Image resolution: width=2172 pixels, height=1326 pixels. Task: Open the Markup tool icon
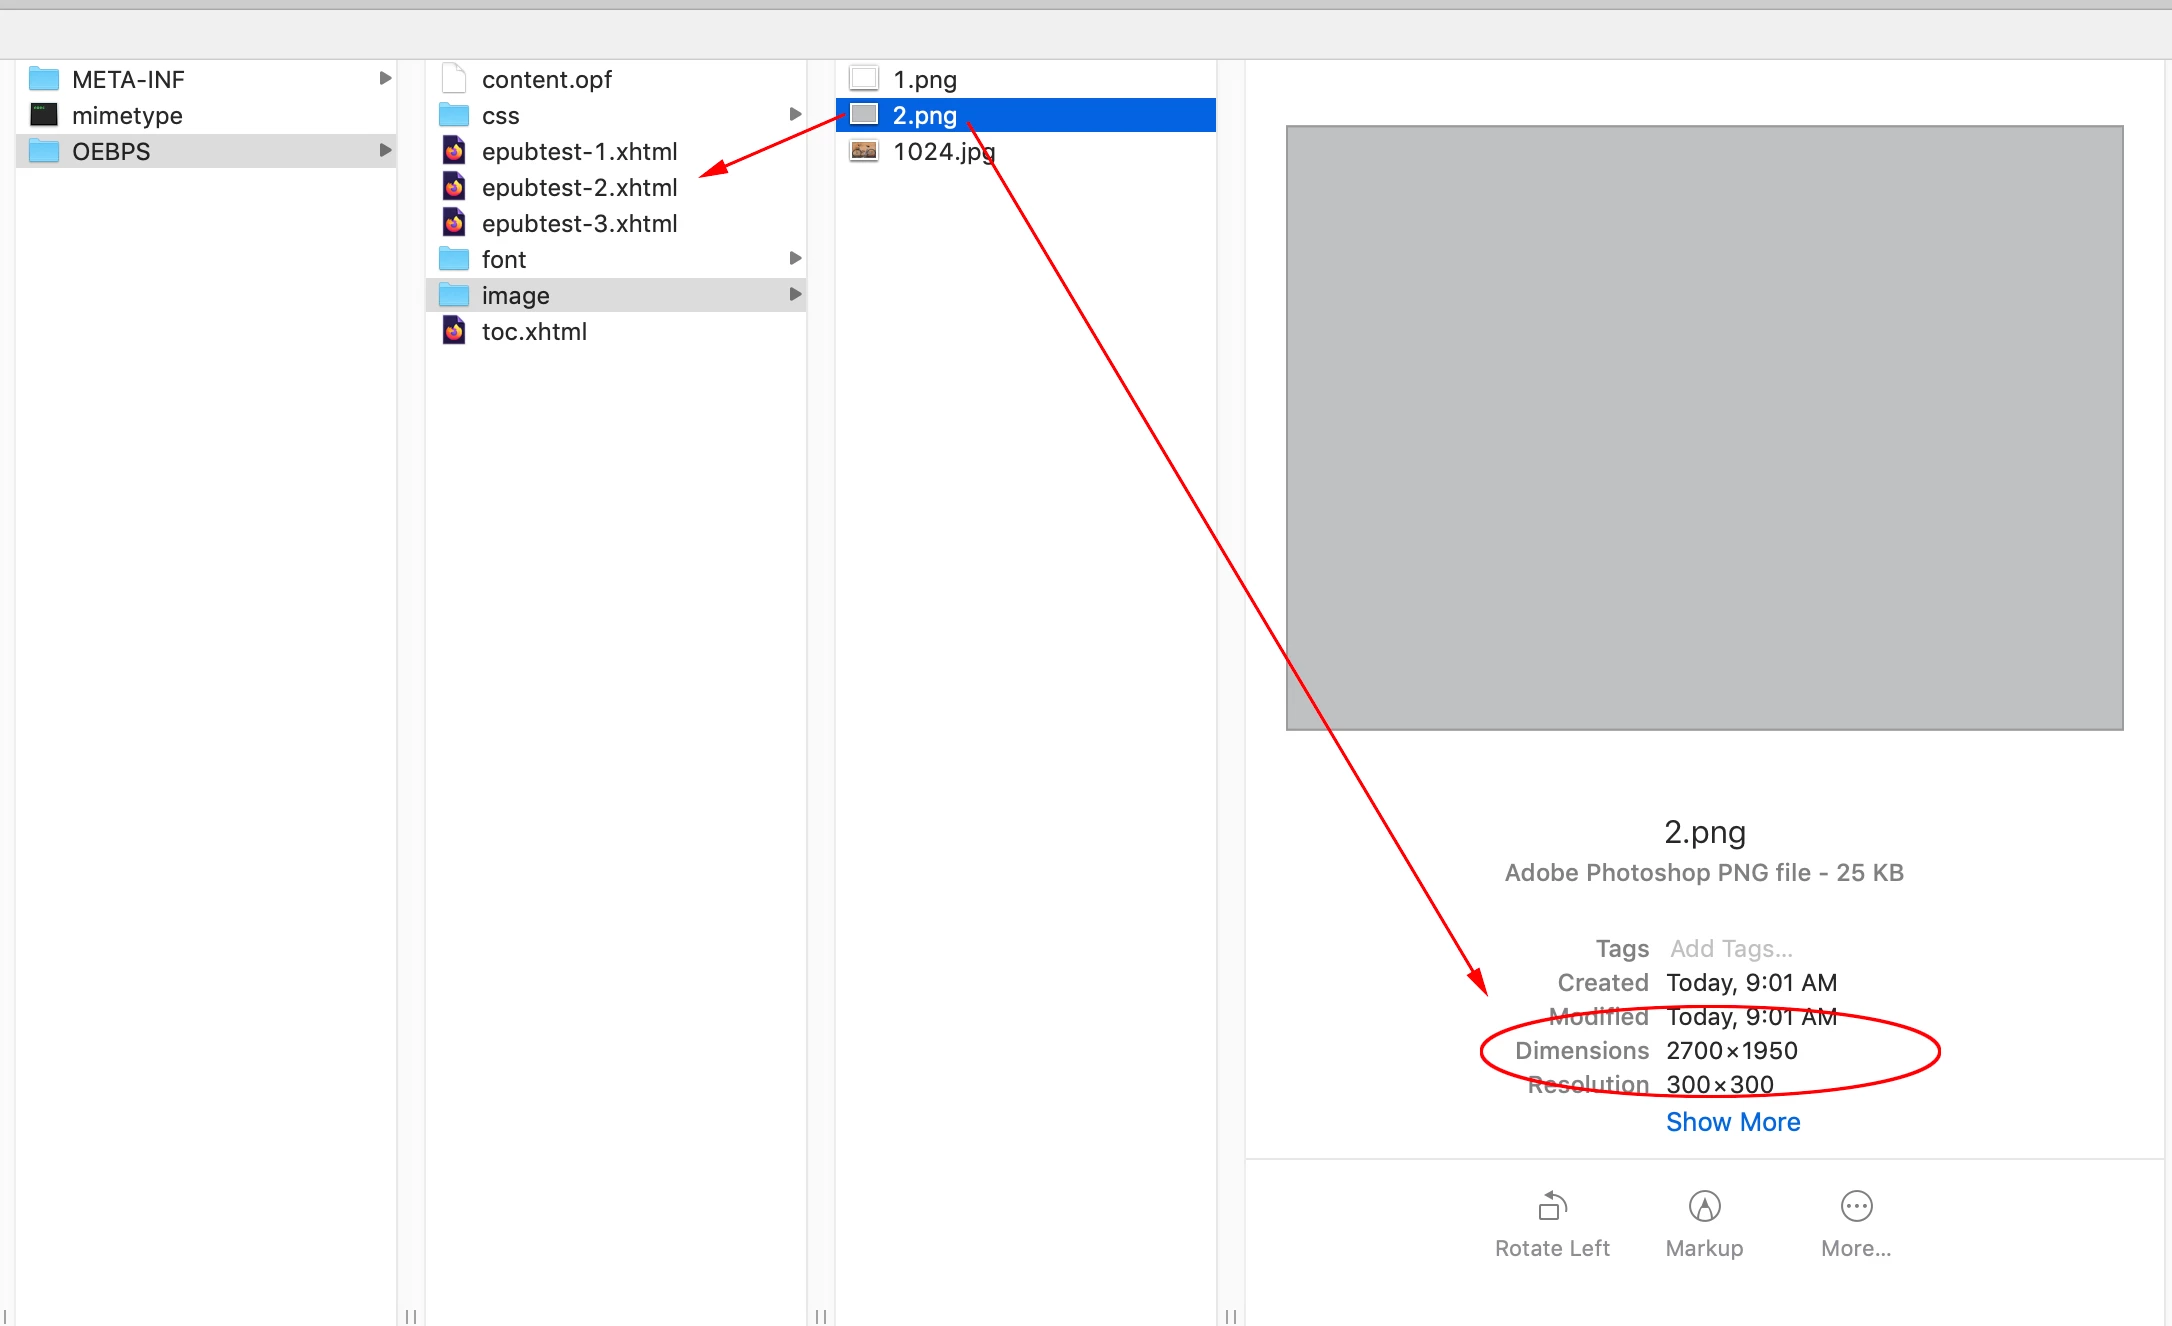[x=1704, y=1206]
